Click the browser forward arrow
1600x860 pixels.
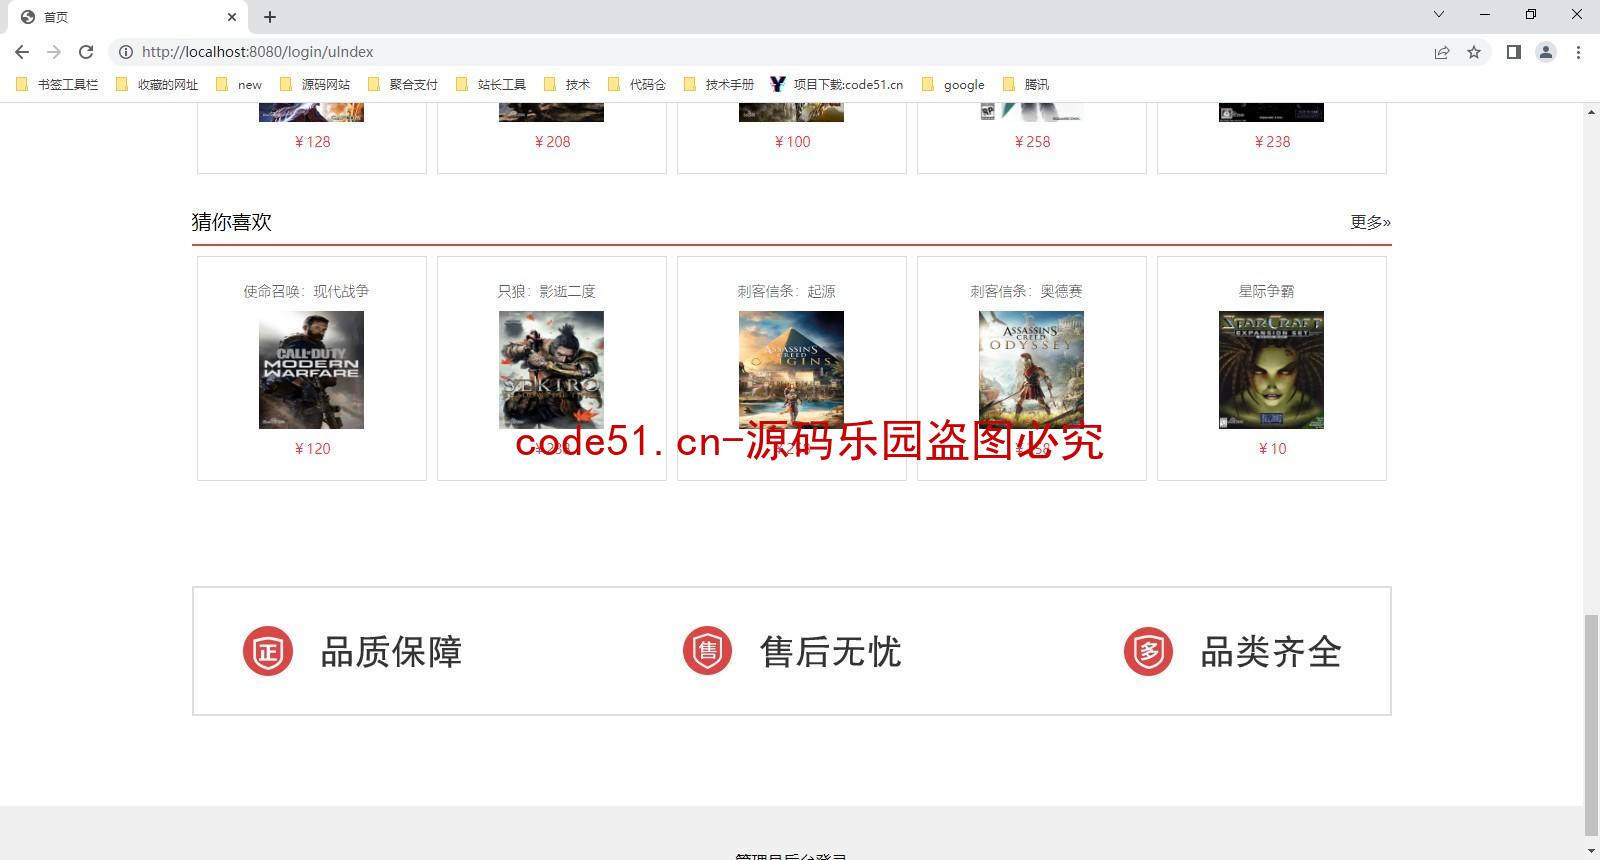54,52
